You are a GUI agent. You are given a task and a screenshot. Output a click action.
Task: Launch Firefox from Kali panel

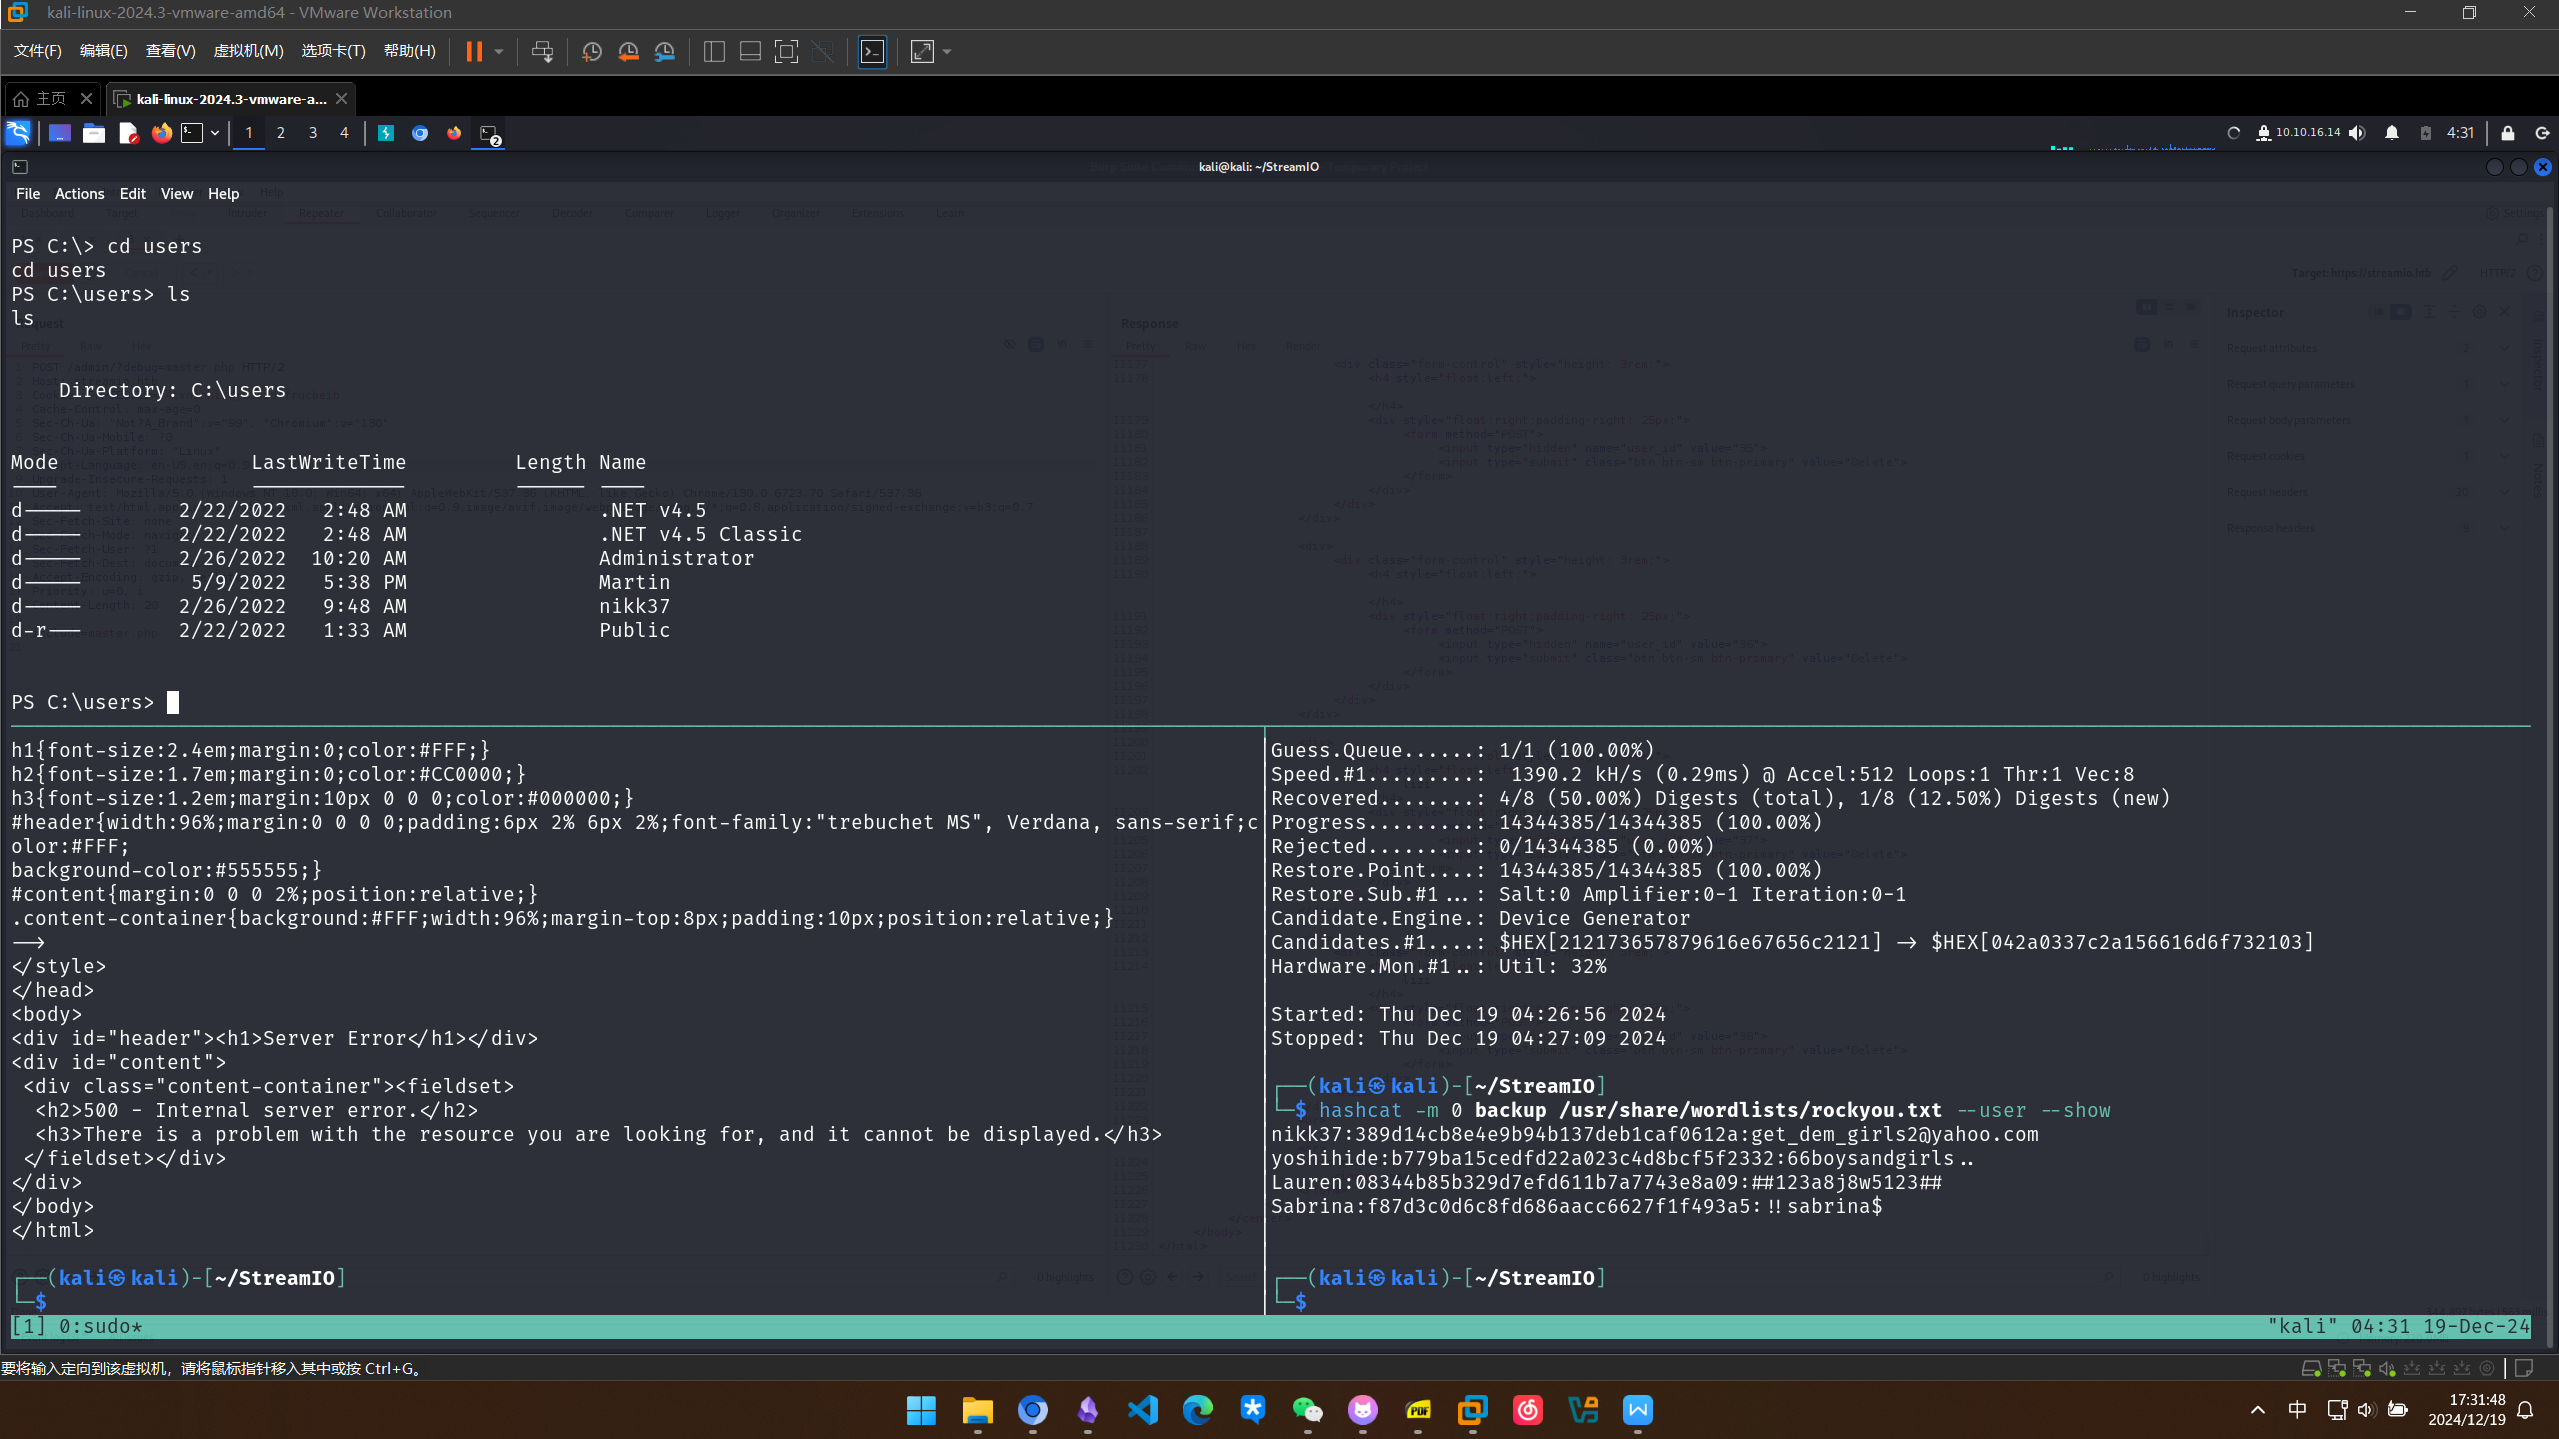[161, 133]
